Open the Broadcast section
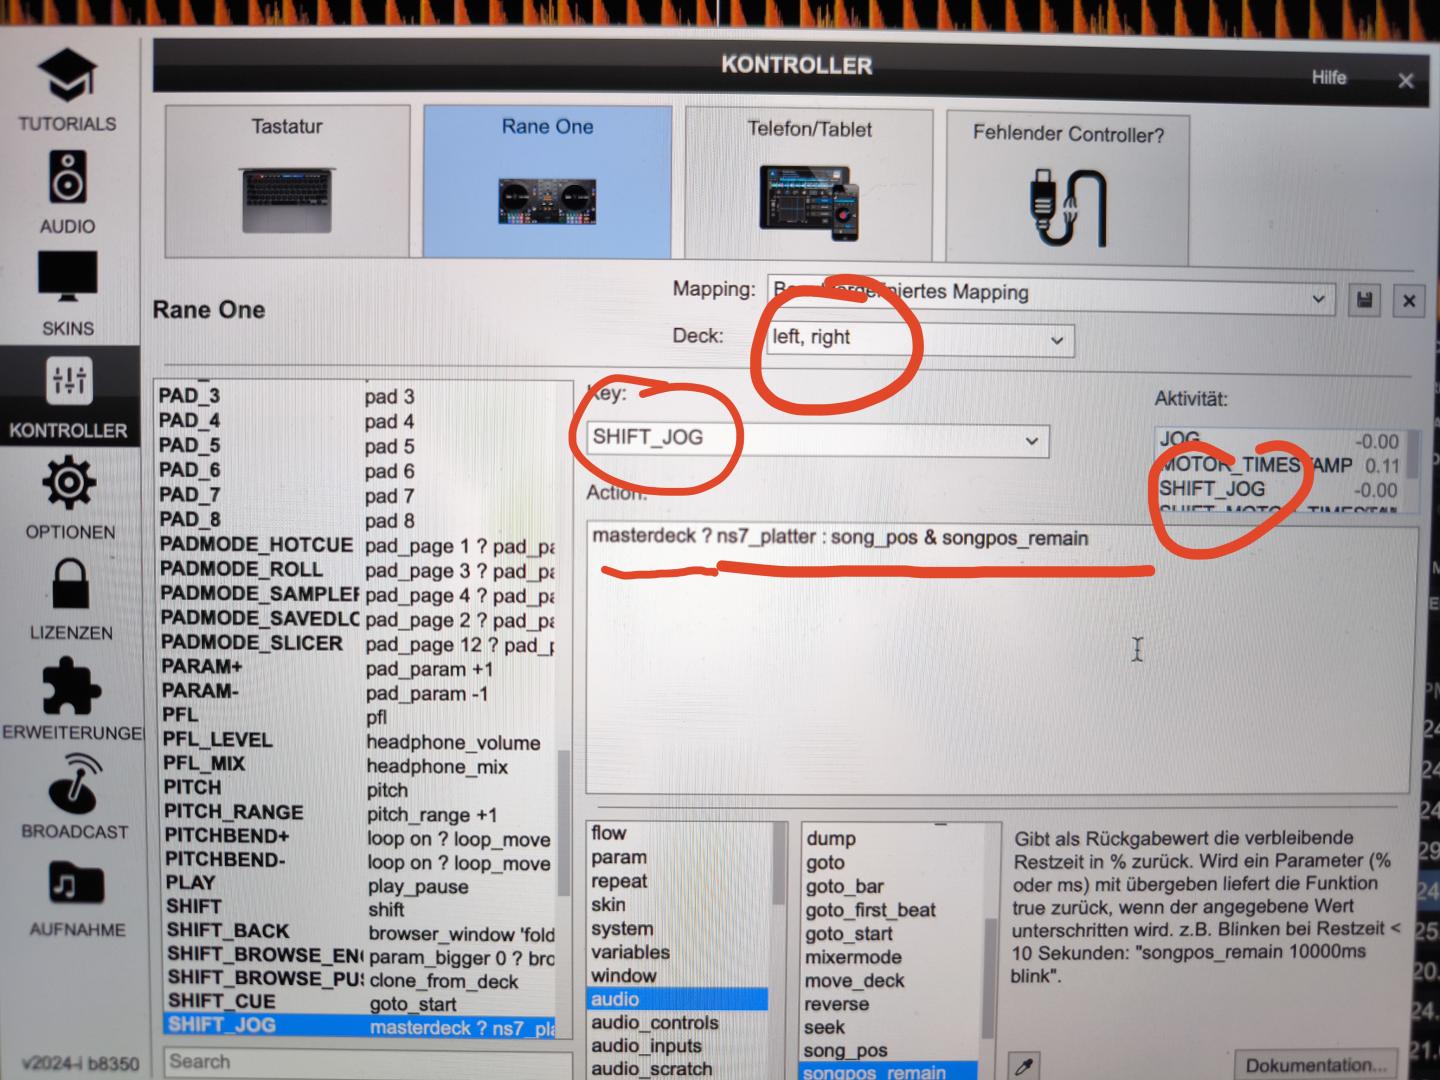1440x1080 pixels. pyautogui.click(x=74, y=797)
